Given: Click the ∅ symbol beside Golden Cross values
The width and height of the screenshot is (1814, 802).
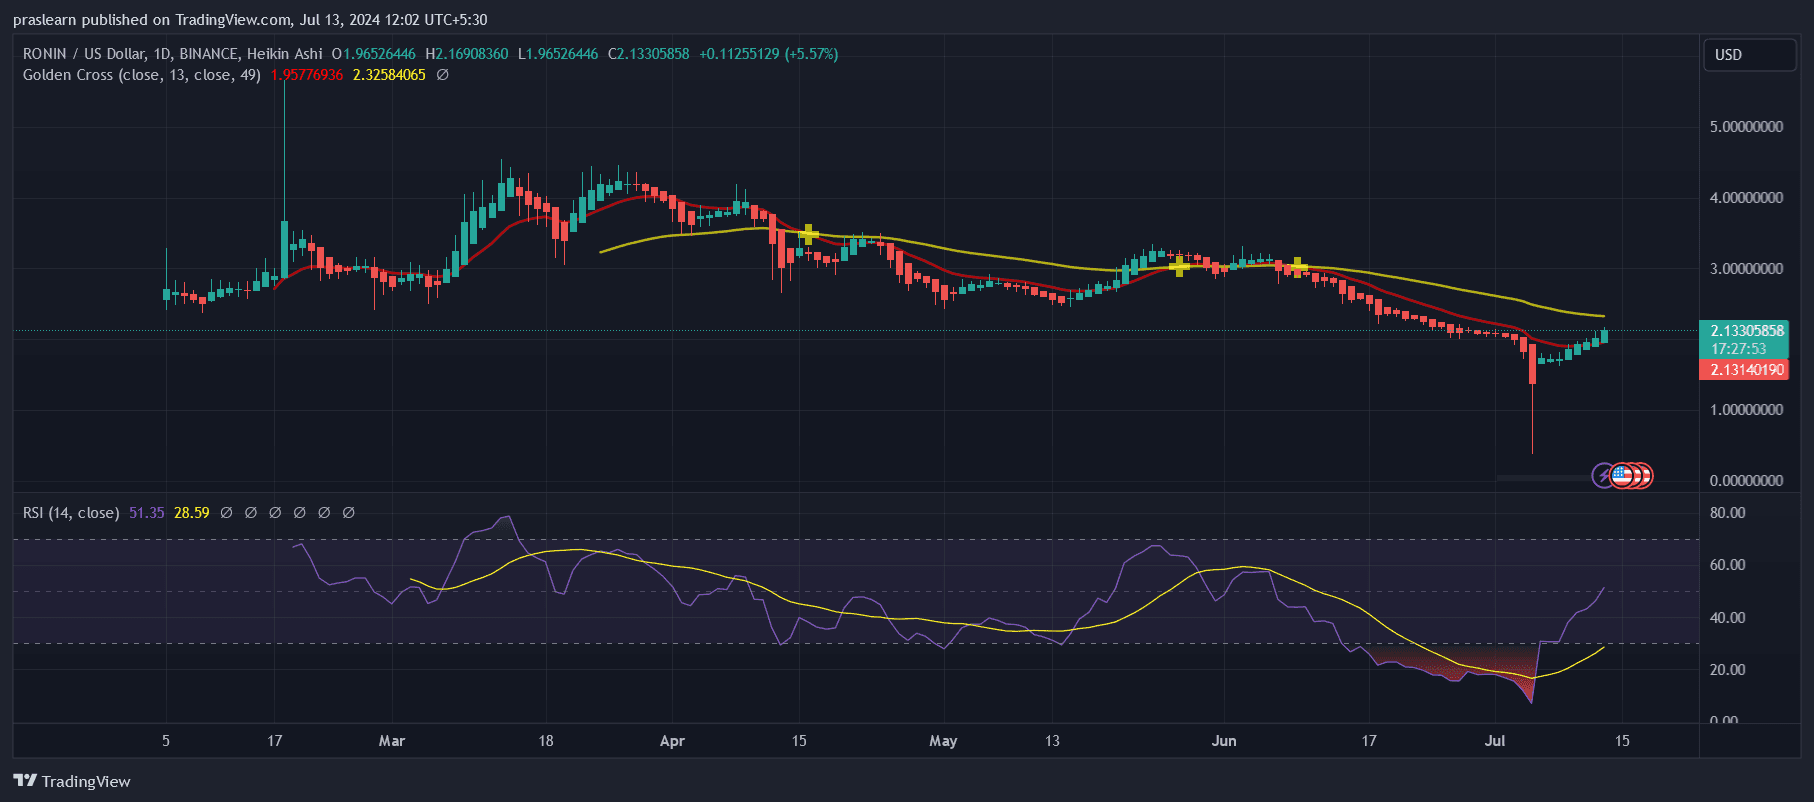Looking at the screenshot, I should point(443,75).
